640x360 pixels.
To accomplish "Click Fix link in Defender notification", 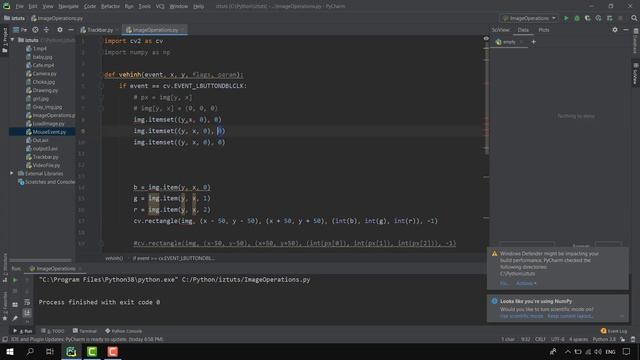I will 504,283.
